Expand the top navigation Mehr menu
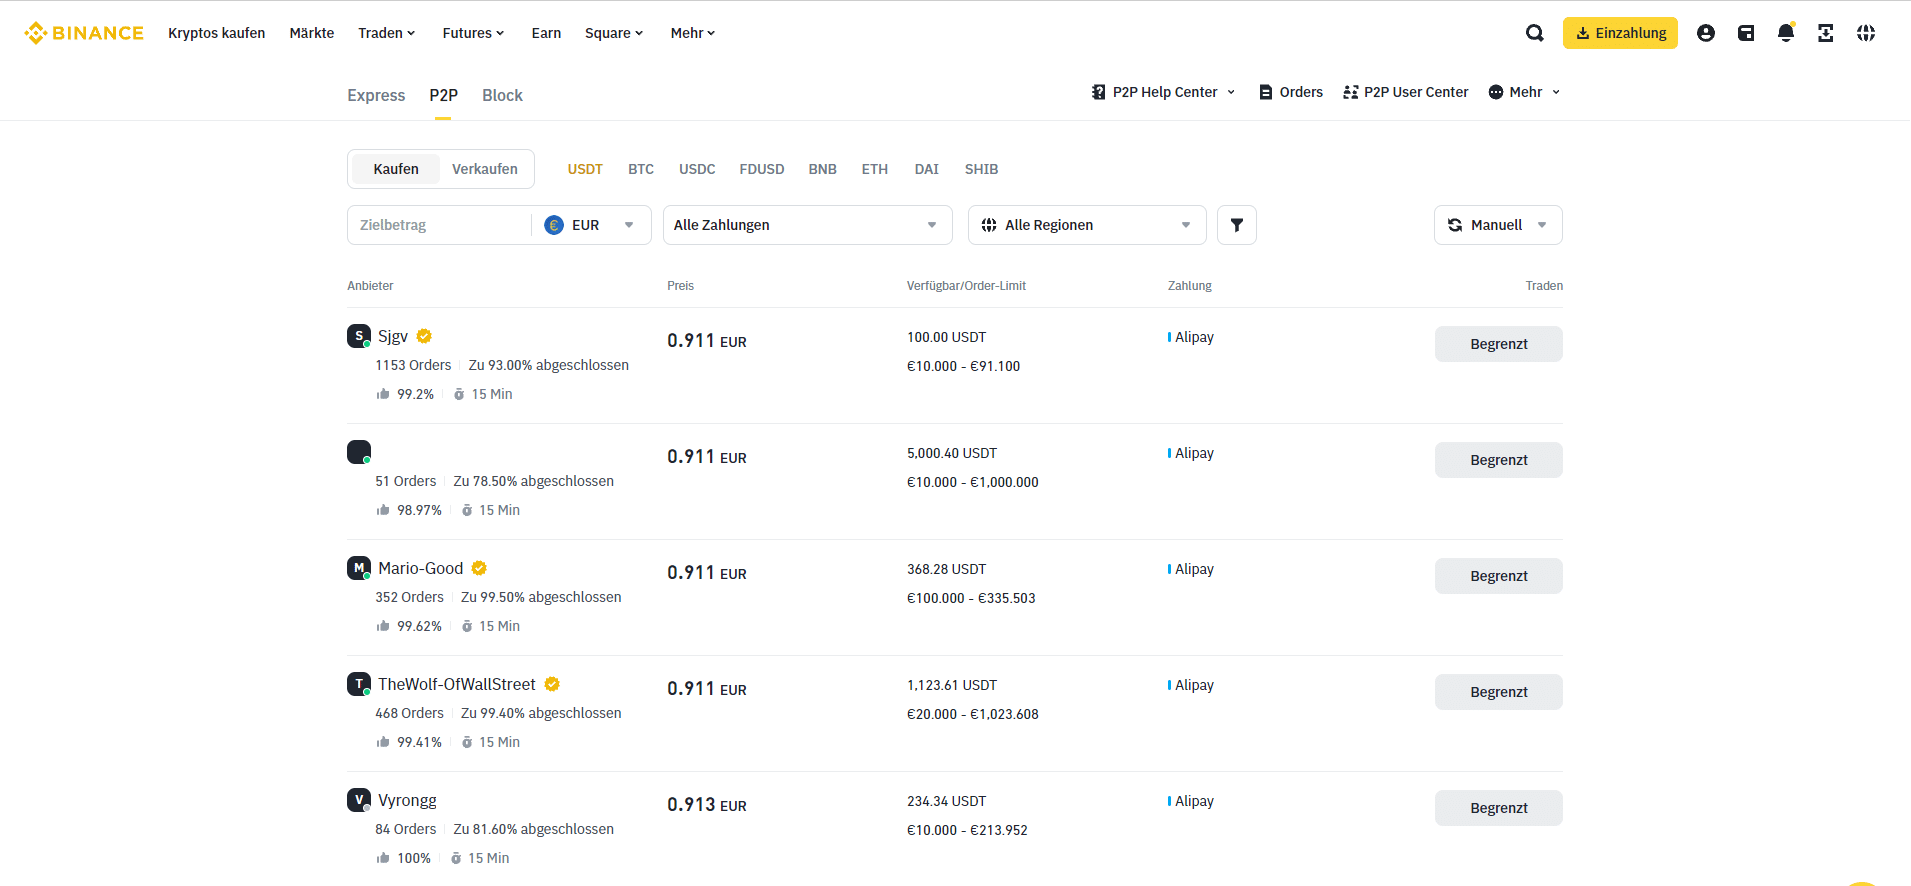1911x886 pixels. click(x=693, y=33)
